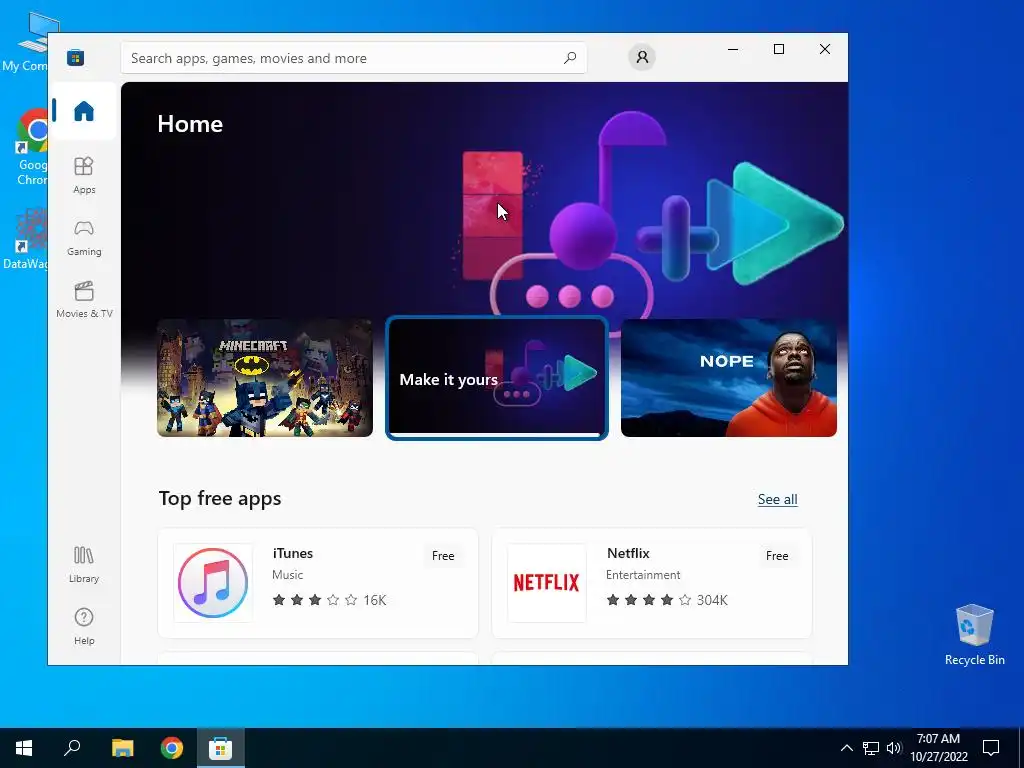Launch File Explorer from taskbar
The height and width of the screenshot is (768, 1024).
click(x=122, y=748)
